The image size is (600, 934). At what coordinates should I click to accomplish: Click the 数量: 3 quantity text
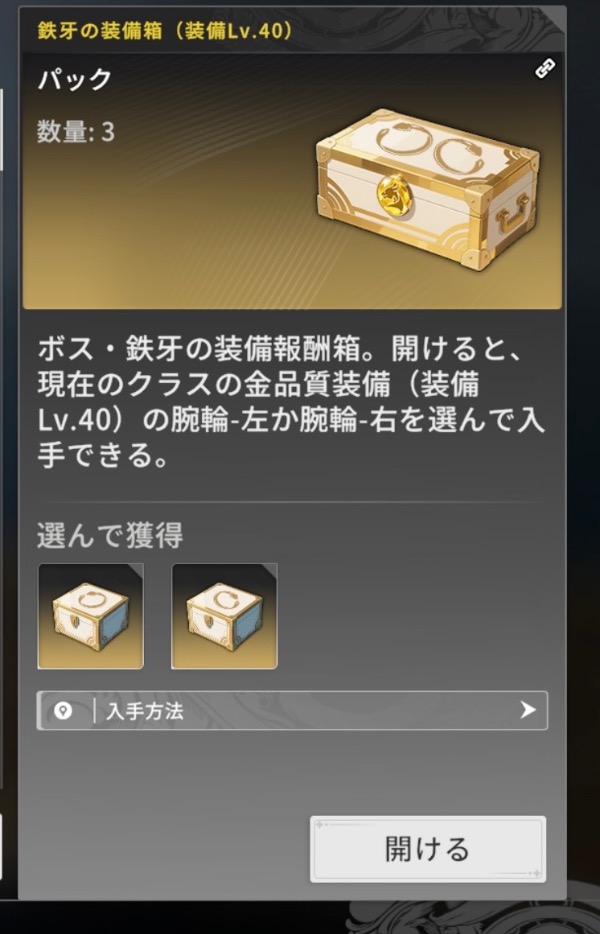coord(76,132)
